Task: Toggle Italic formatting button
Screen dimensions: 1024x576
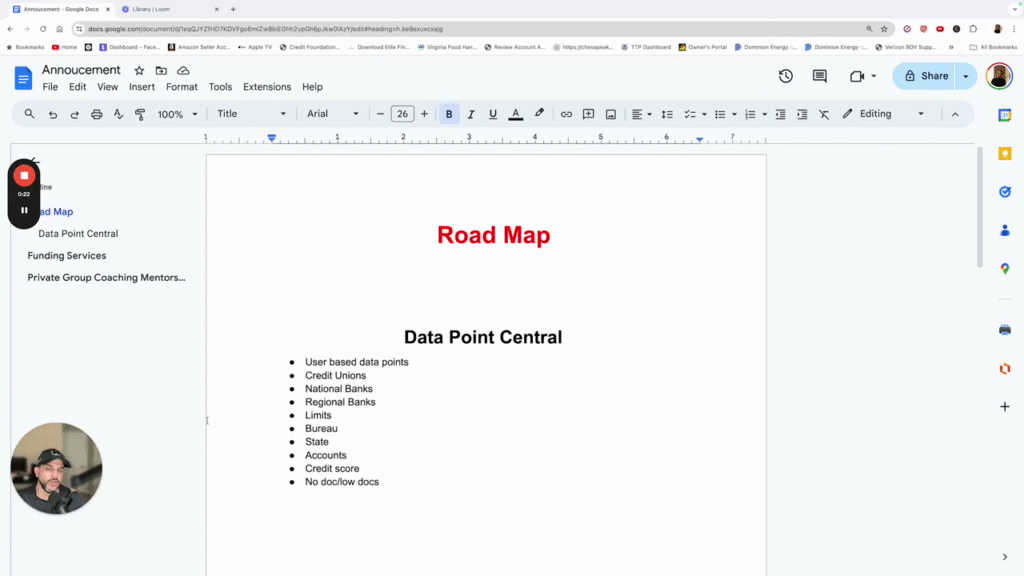Action: pos(471,114)
